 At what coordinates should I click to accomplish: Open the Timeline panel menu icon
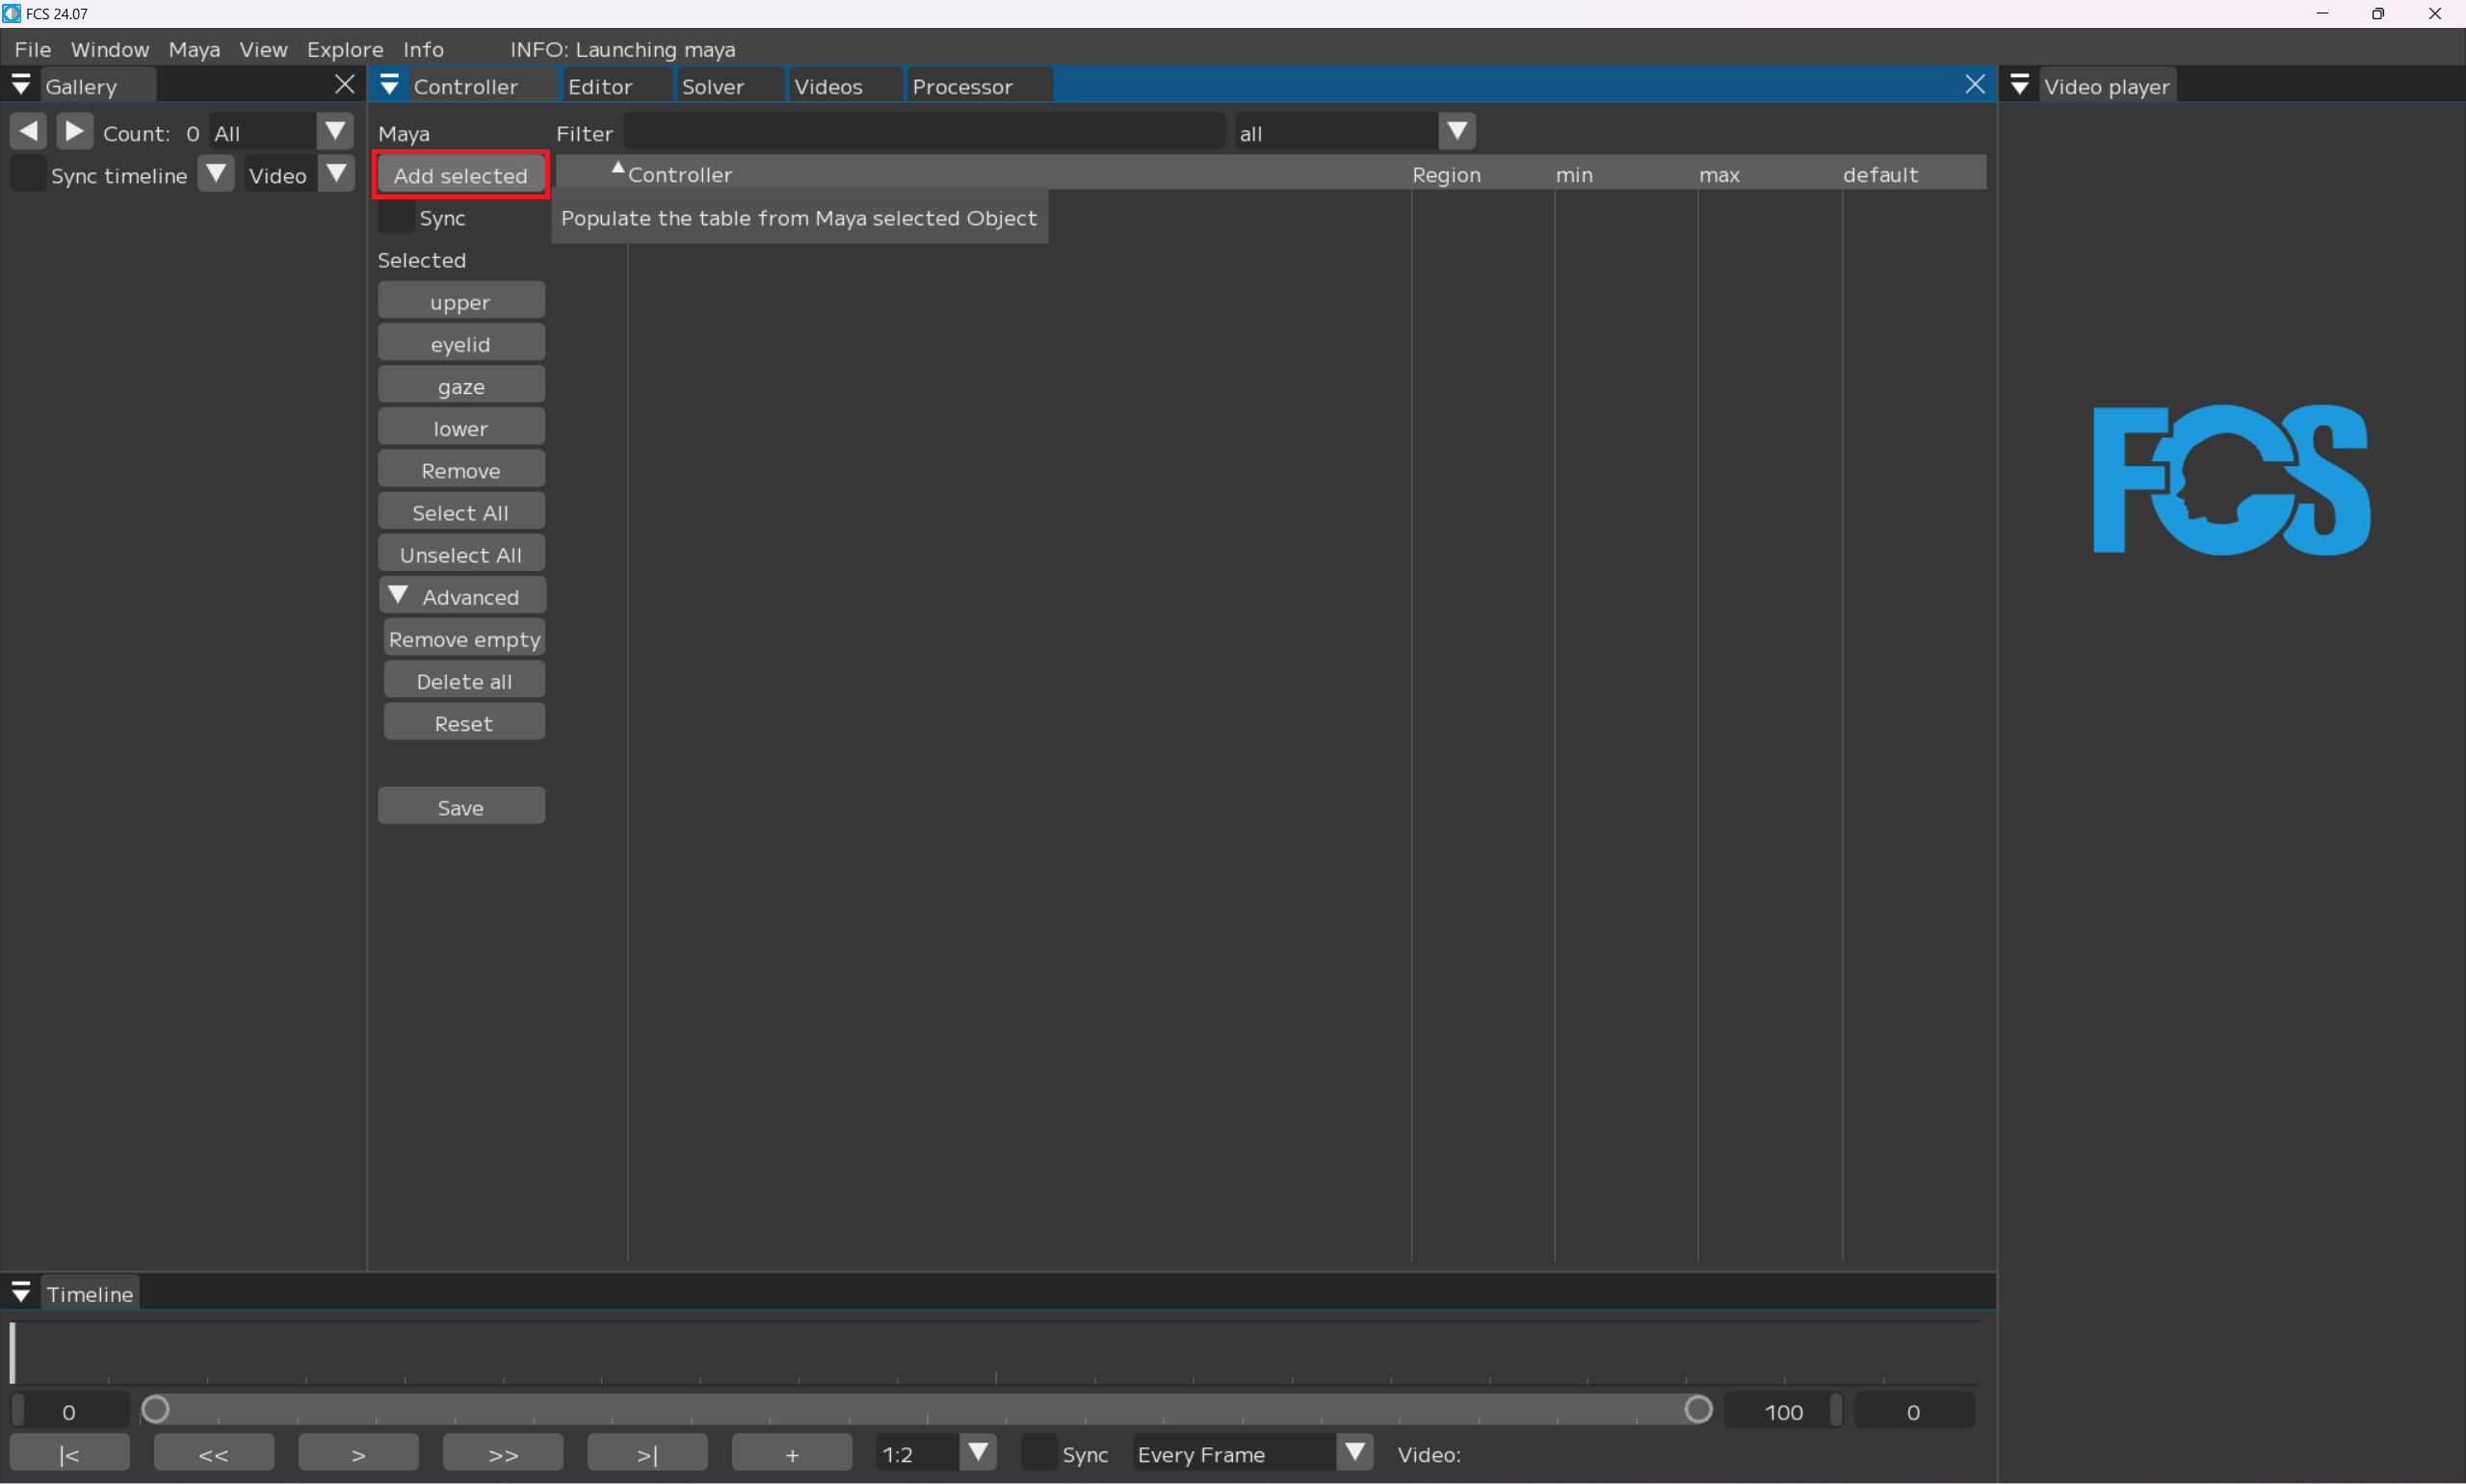pyautogui.click(x=20, y=1293)
